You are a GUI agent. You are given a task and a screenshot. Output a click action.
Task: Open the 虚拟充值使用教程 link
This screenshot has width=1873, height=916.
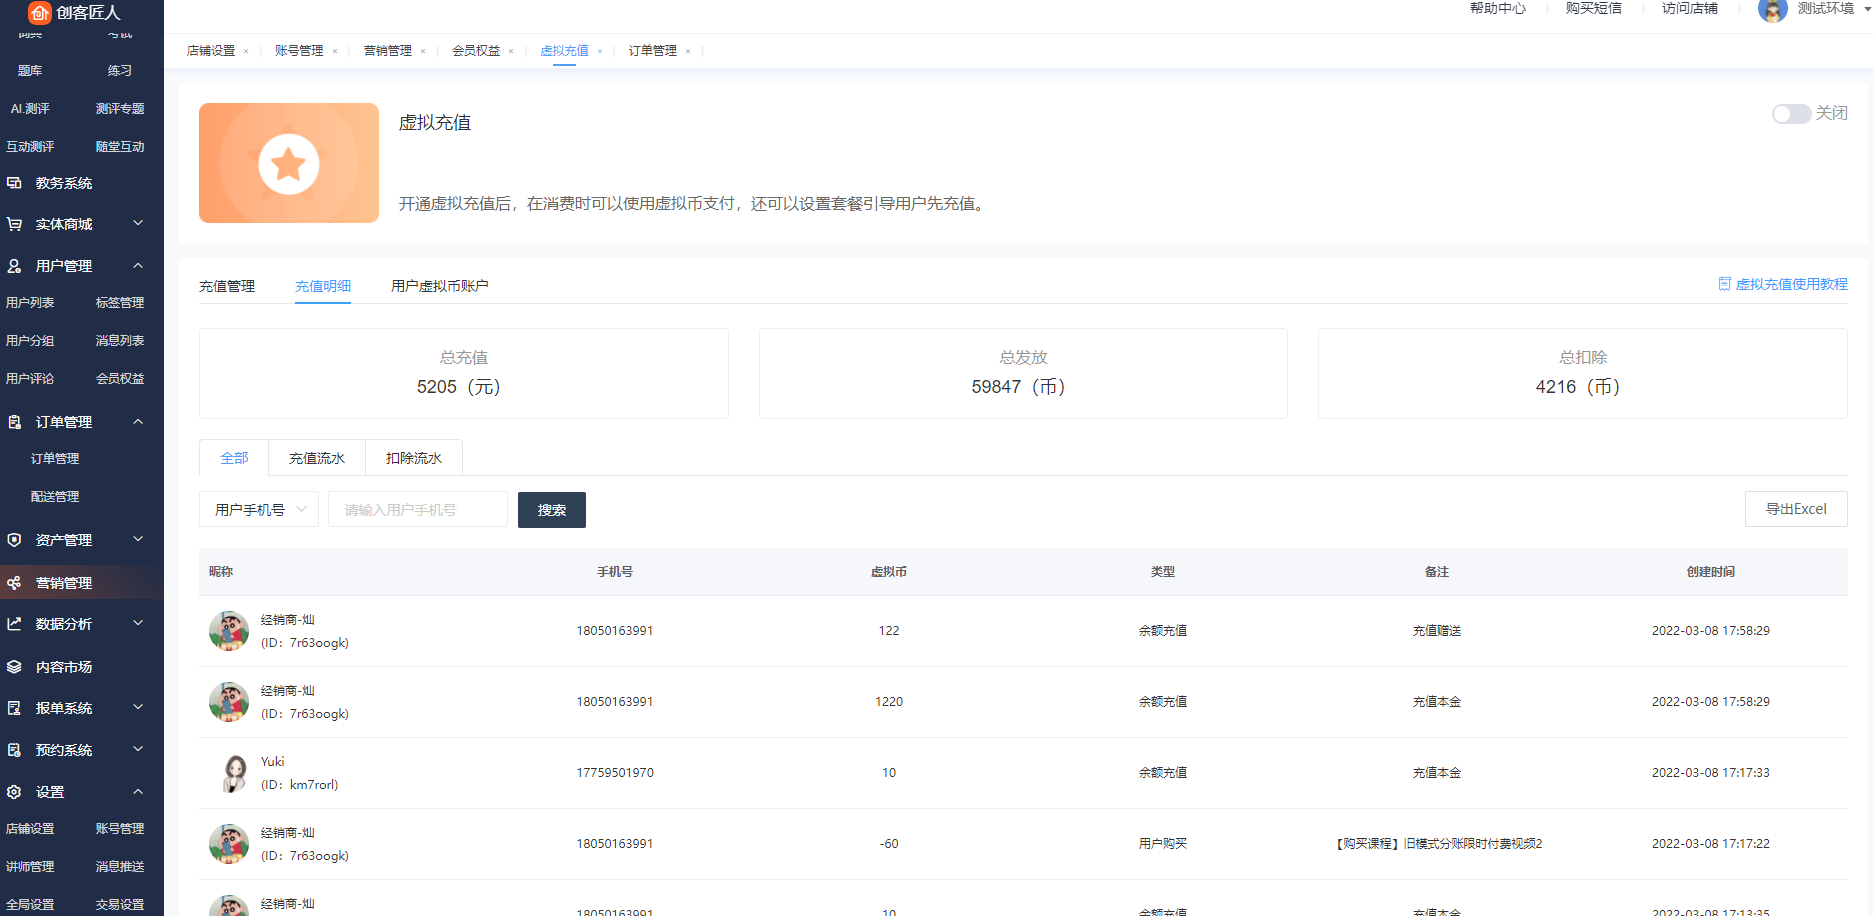pyautogui.click(x=1783, y=284)
